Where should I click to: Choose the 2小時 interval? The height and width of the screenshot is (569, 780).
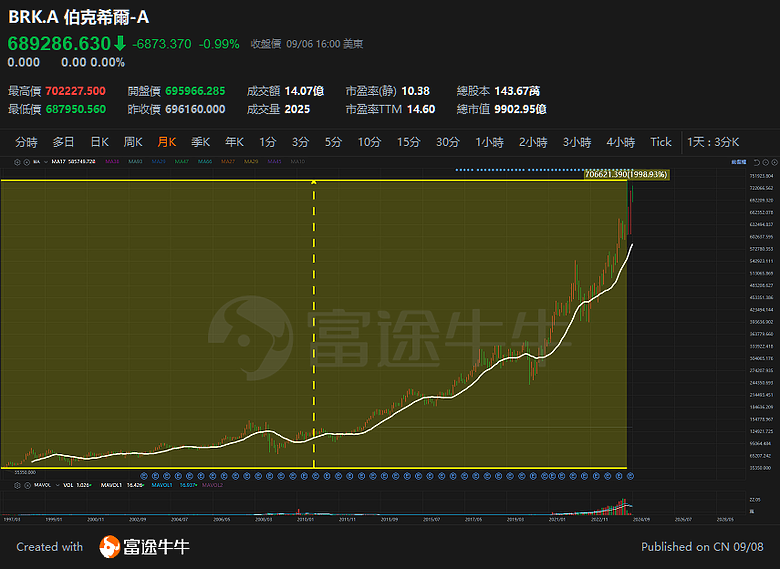click(x=533, y=142)
